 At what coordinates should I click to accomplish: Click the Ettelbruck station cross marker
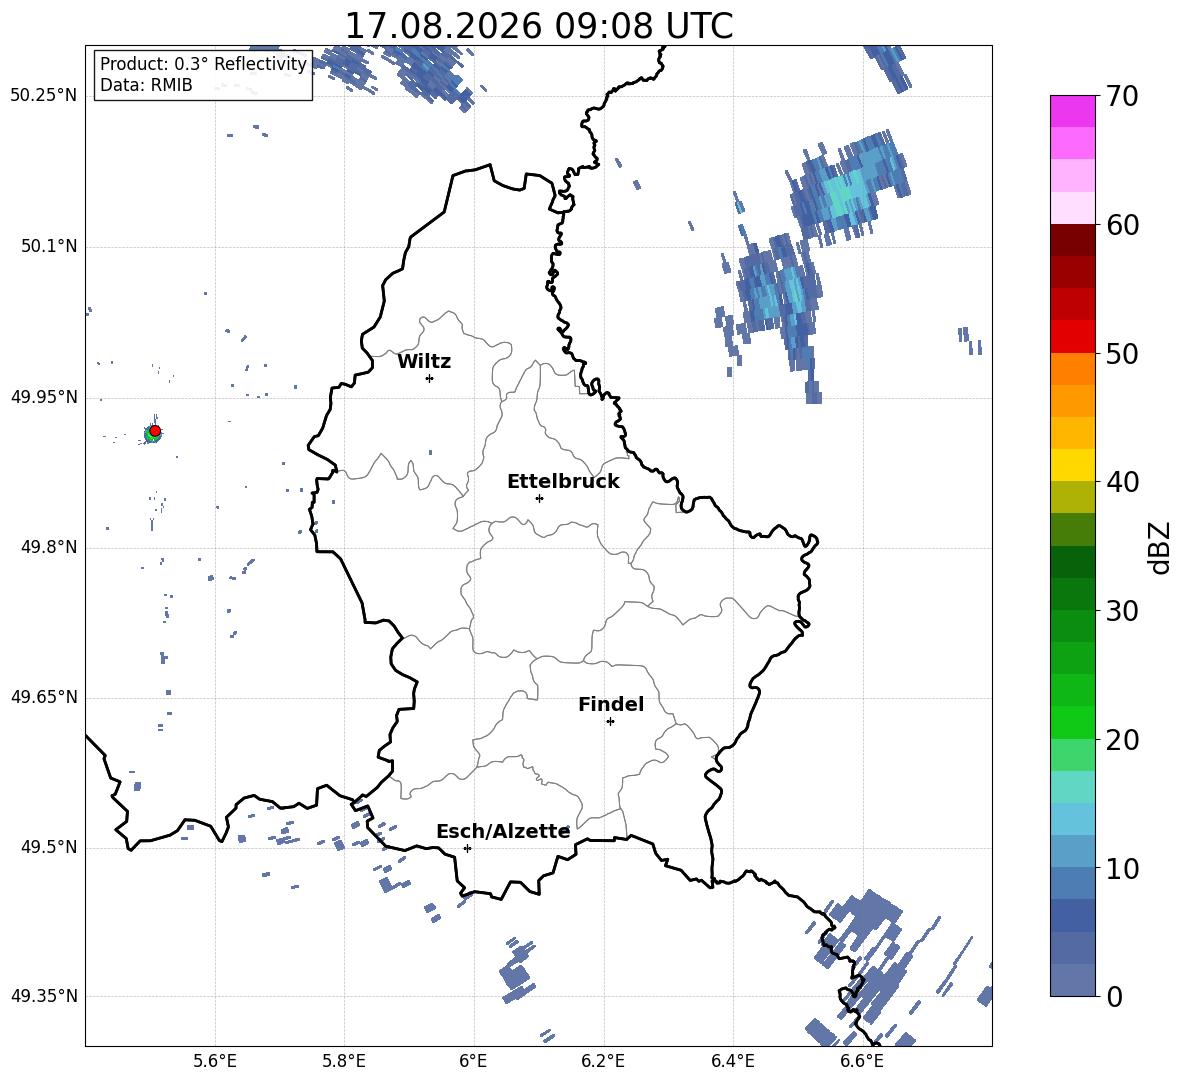(539, 498)
